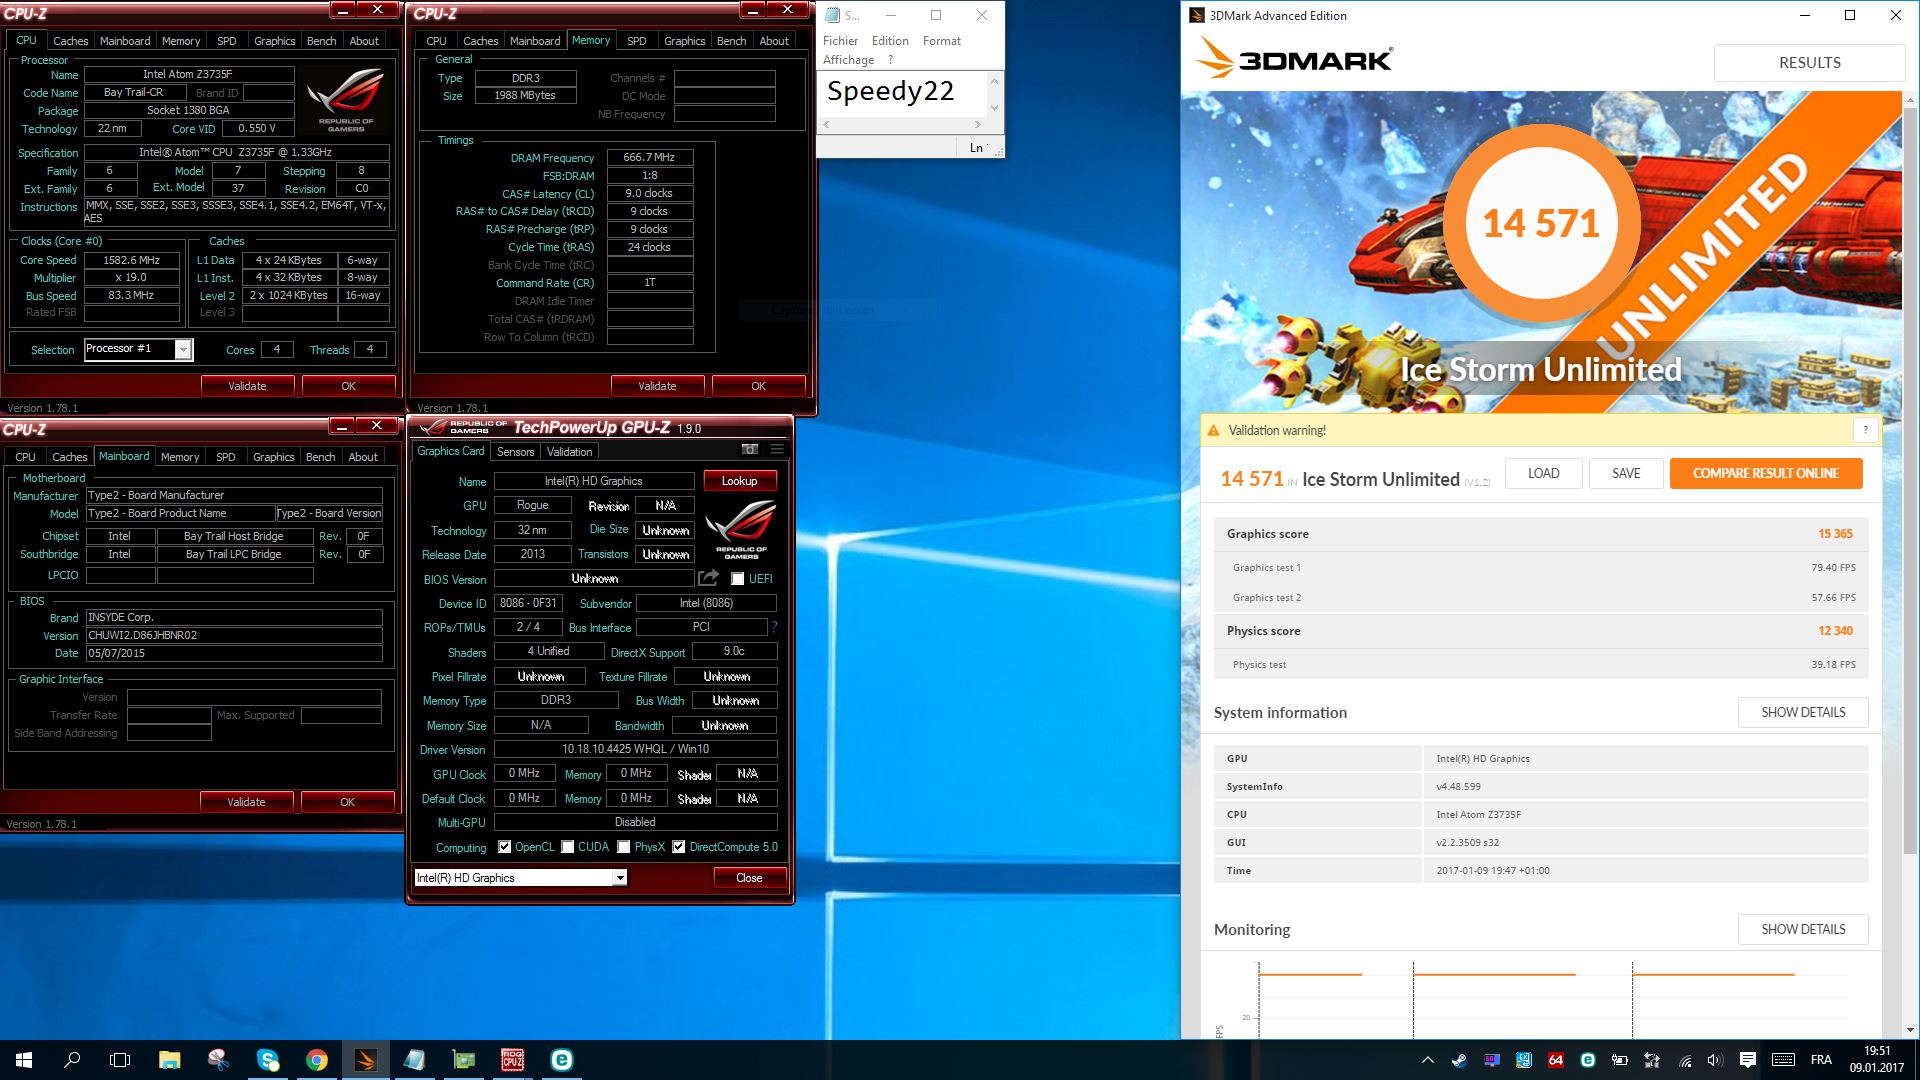
Task: Open the Intel(R) HD Graphics GPU selector dropdown
Action: click(x=620, y=878)
